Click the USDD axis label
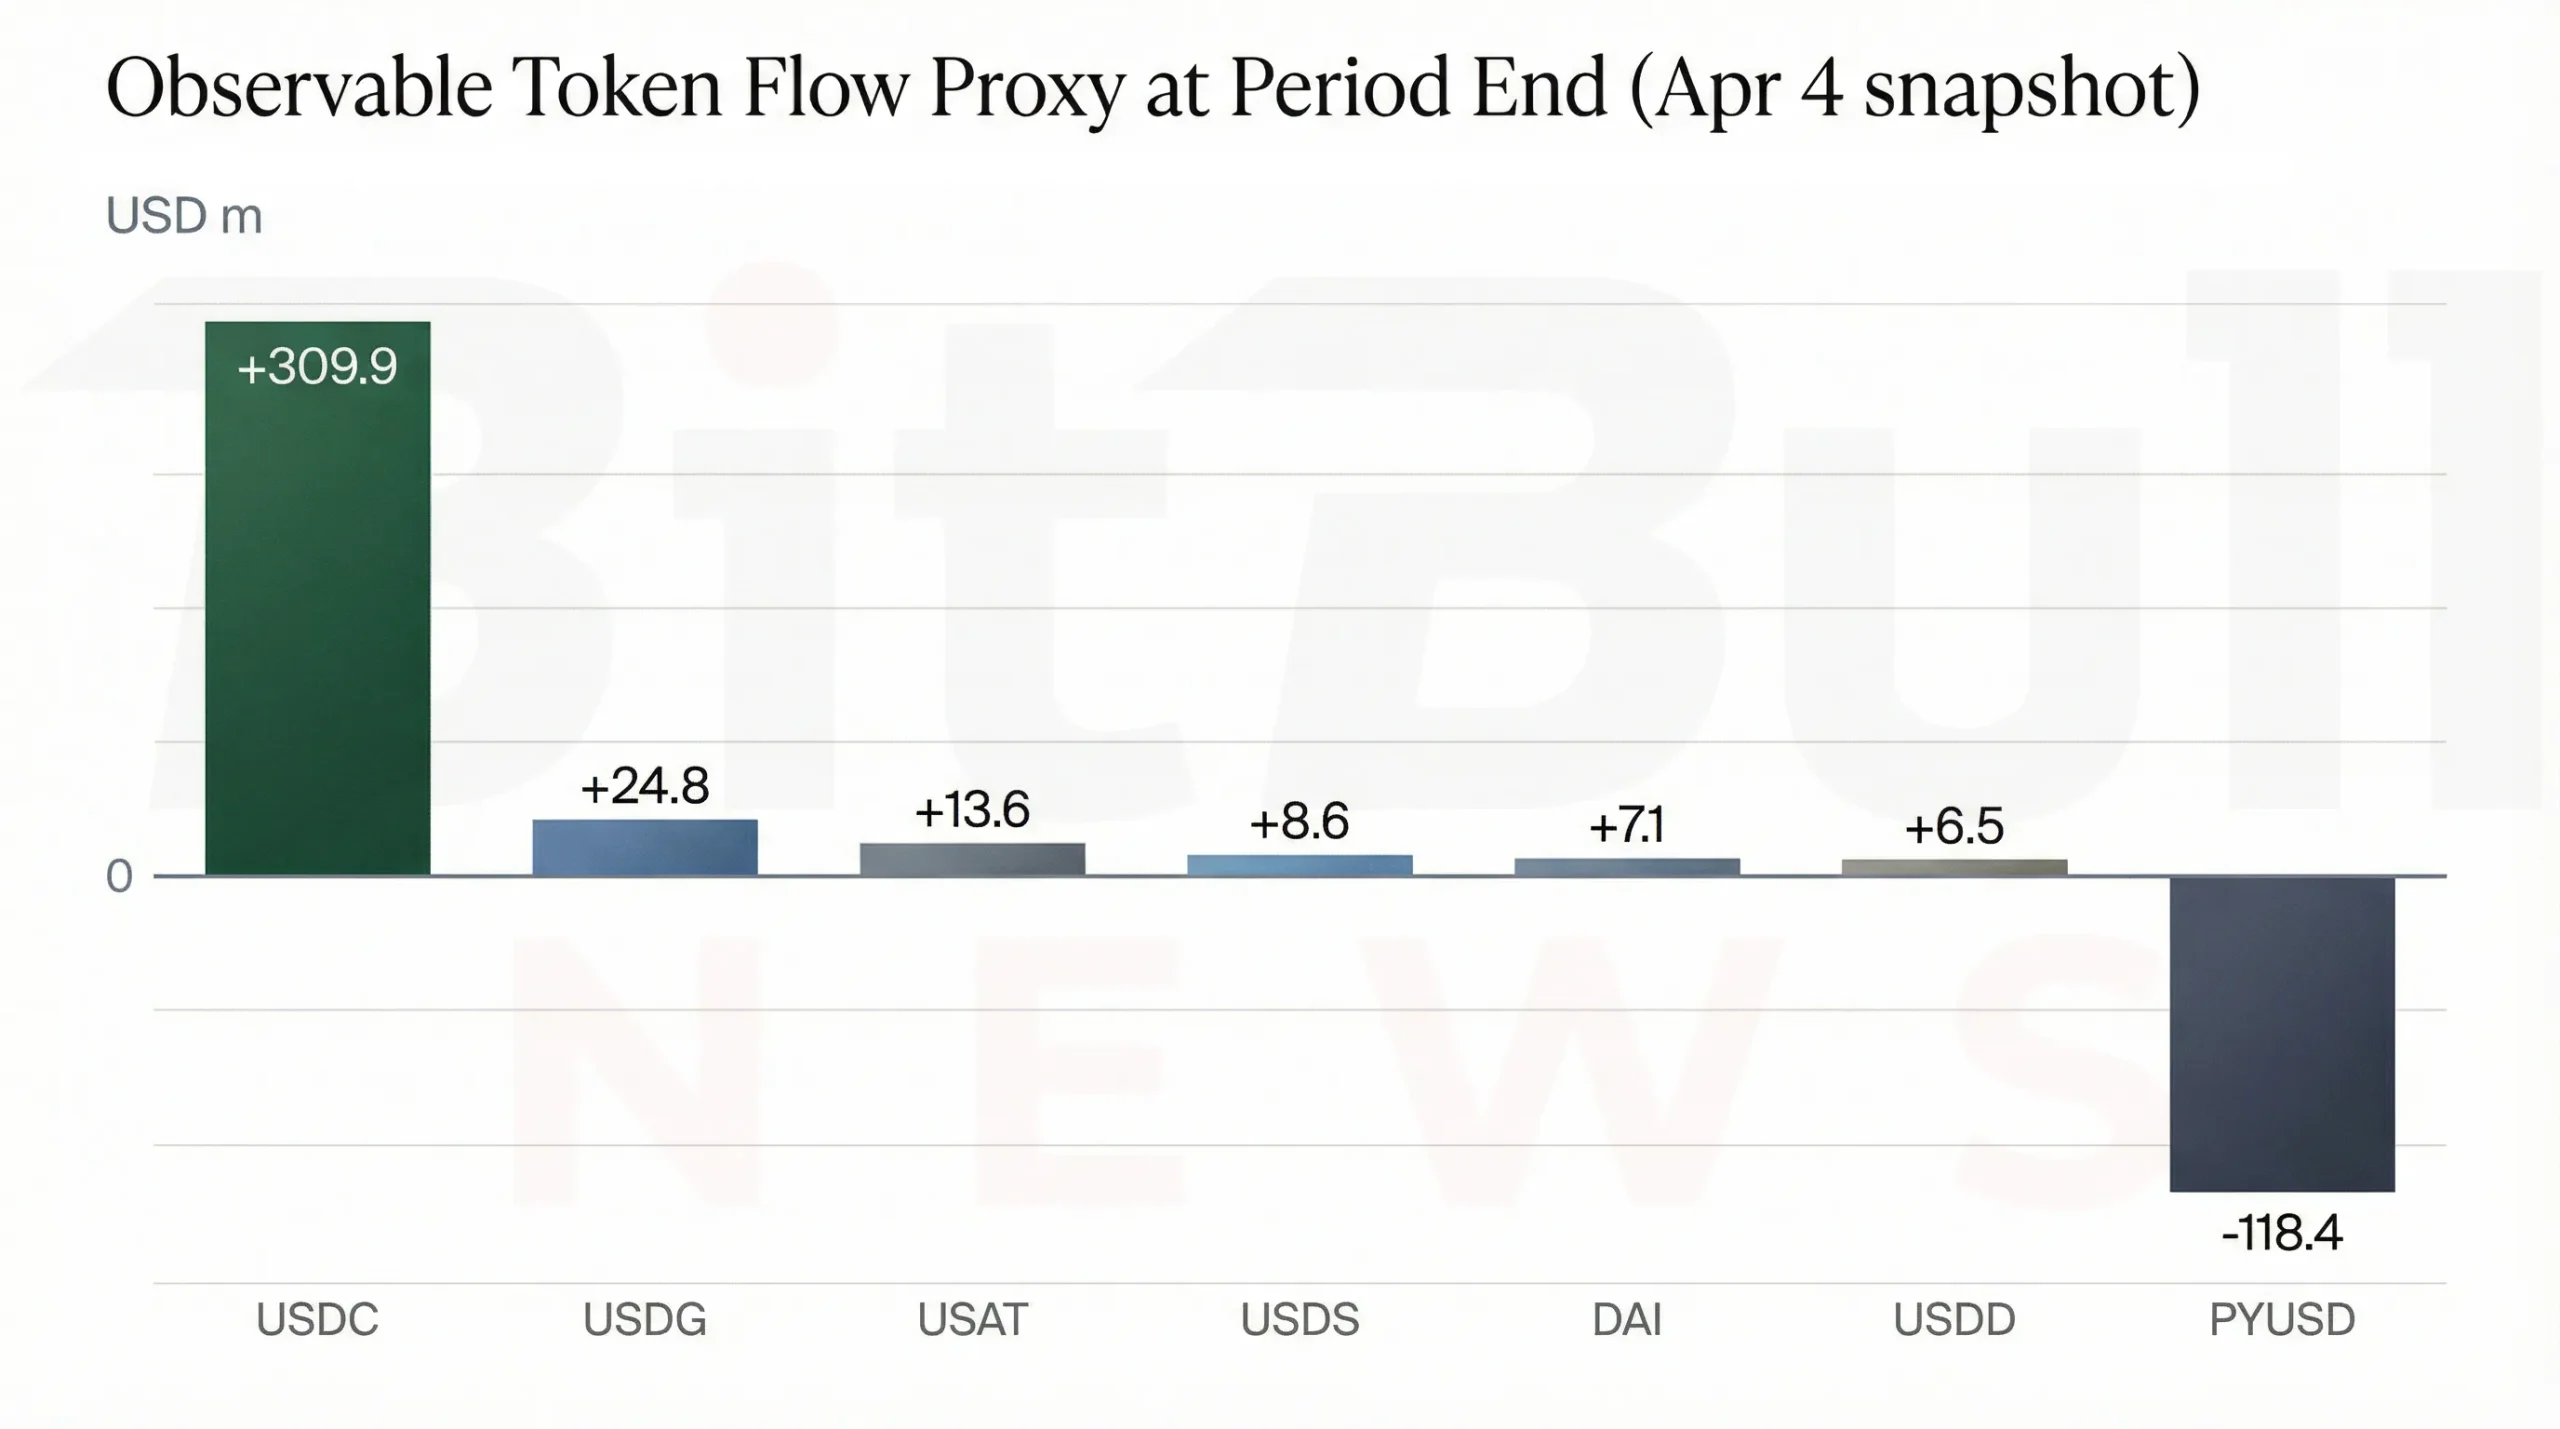This screenshot has width=2560, height=1429. [1954, 1320]
